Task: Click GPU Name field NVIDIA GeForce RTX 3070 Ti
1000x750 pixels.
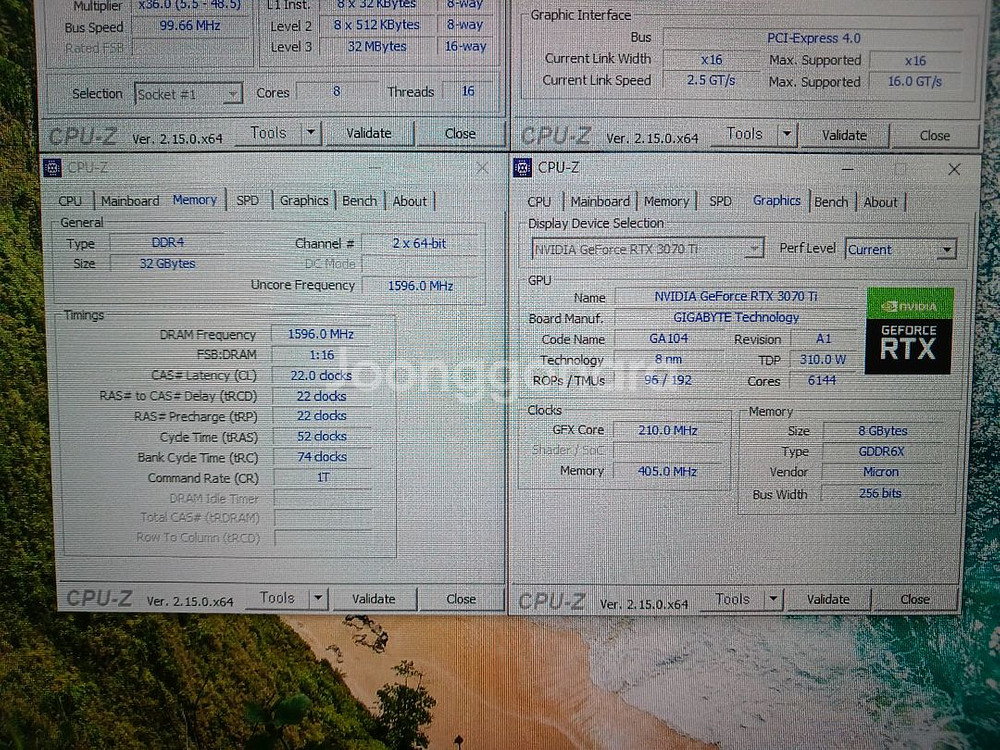Action: point(735,296)
